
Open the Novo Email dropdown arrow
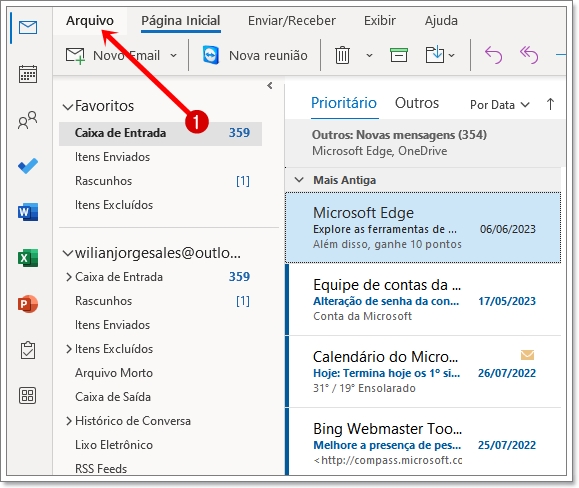(x=173, y=56)
